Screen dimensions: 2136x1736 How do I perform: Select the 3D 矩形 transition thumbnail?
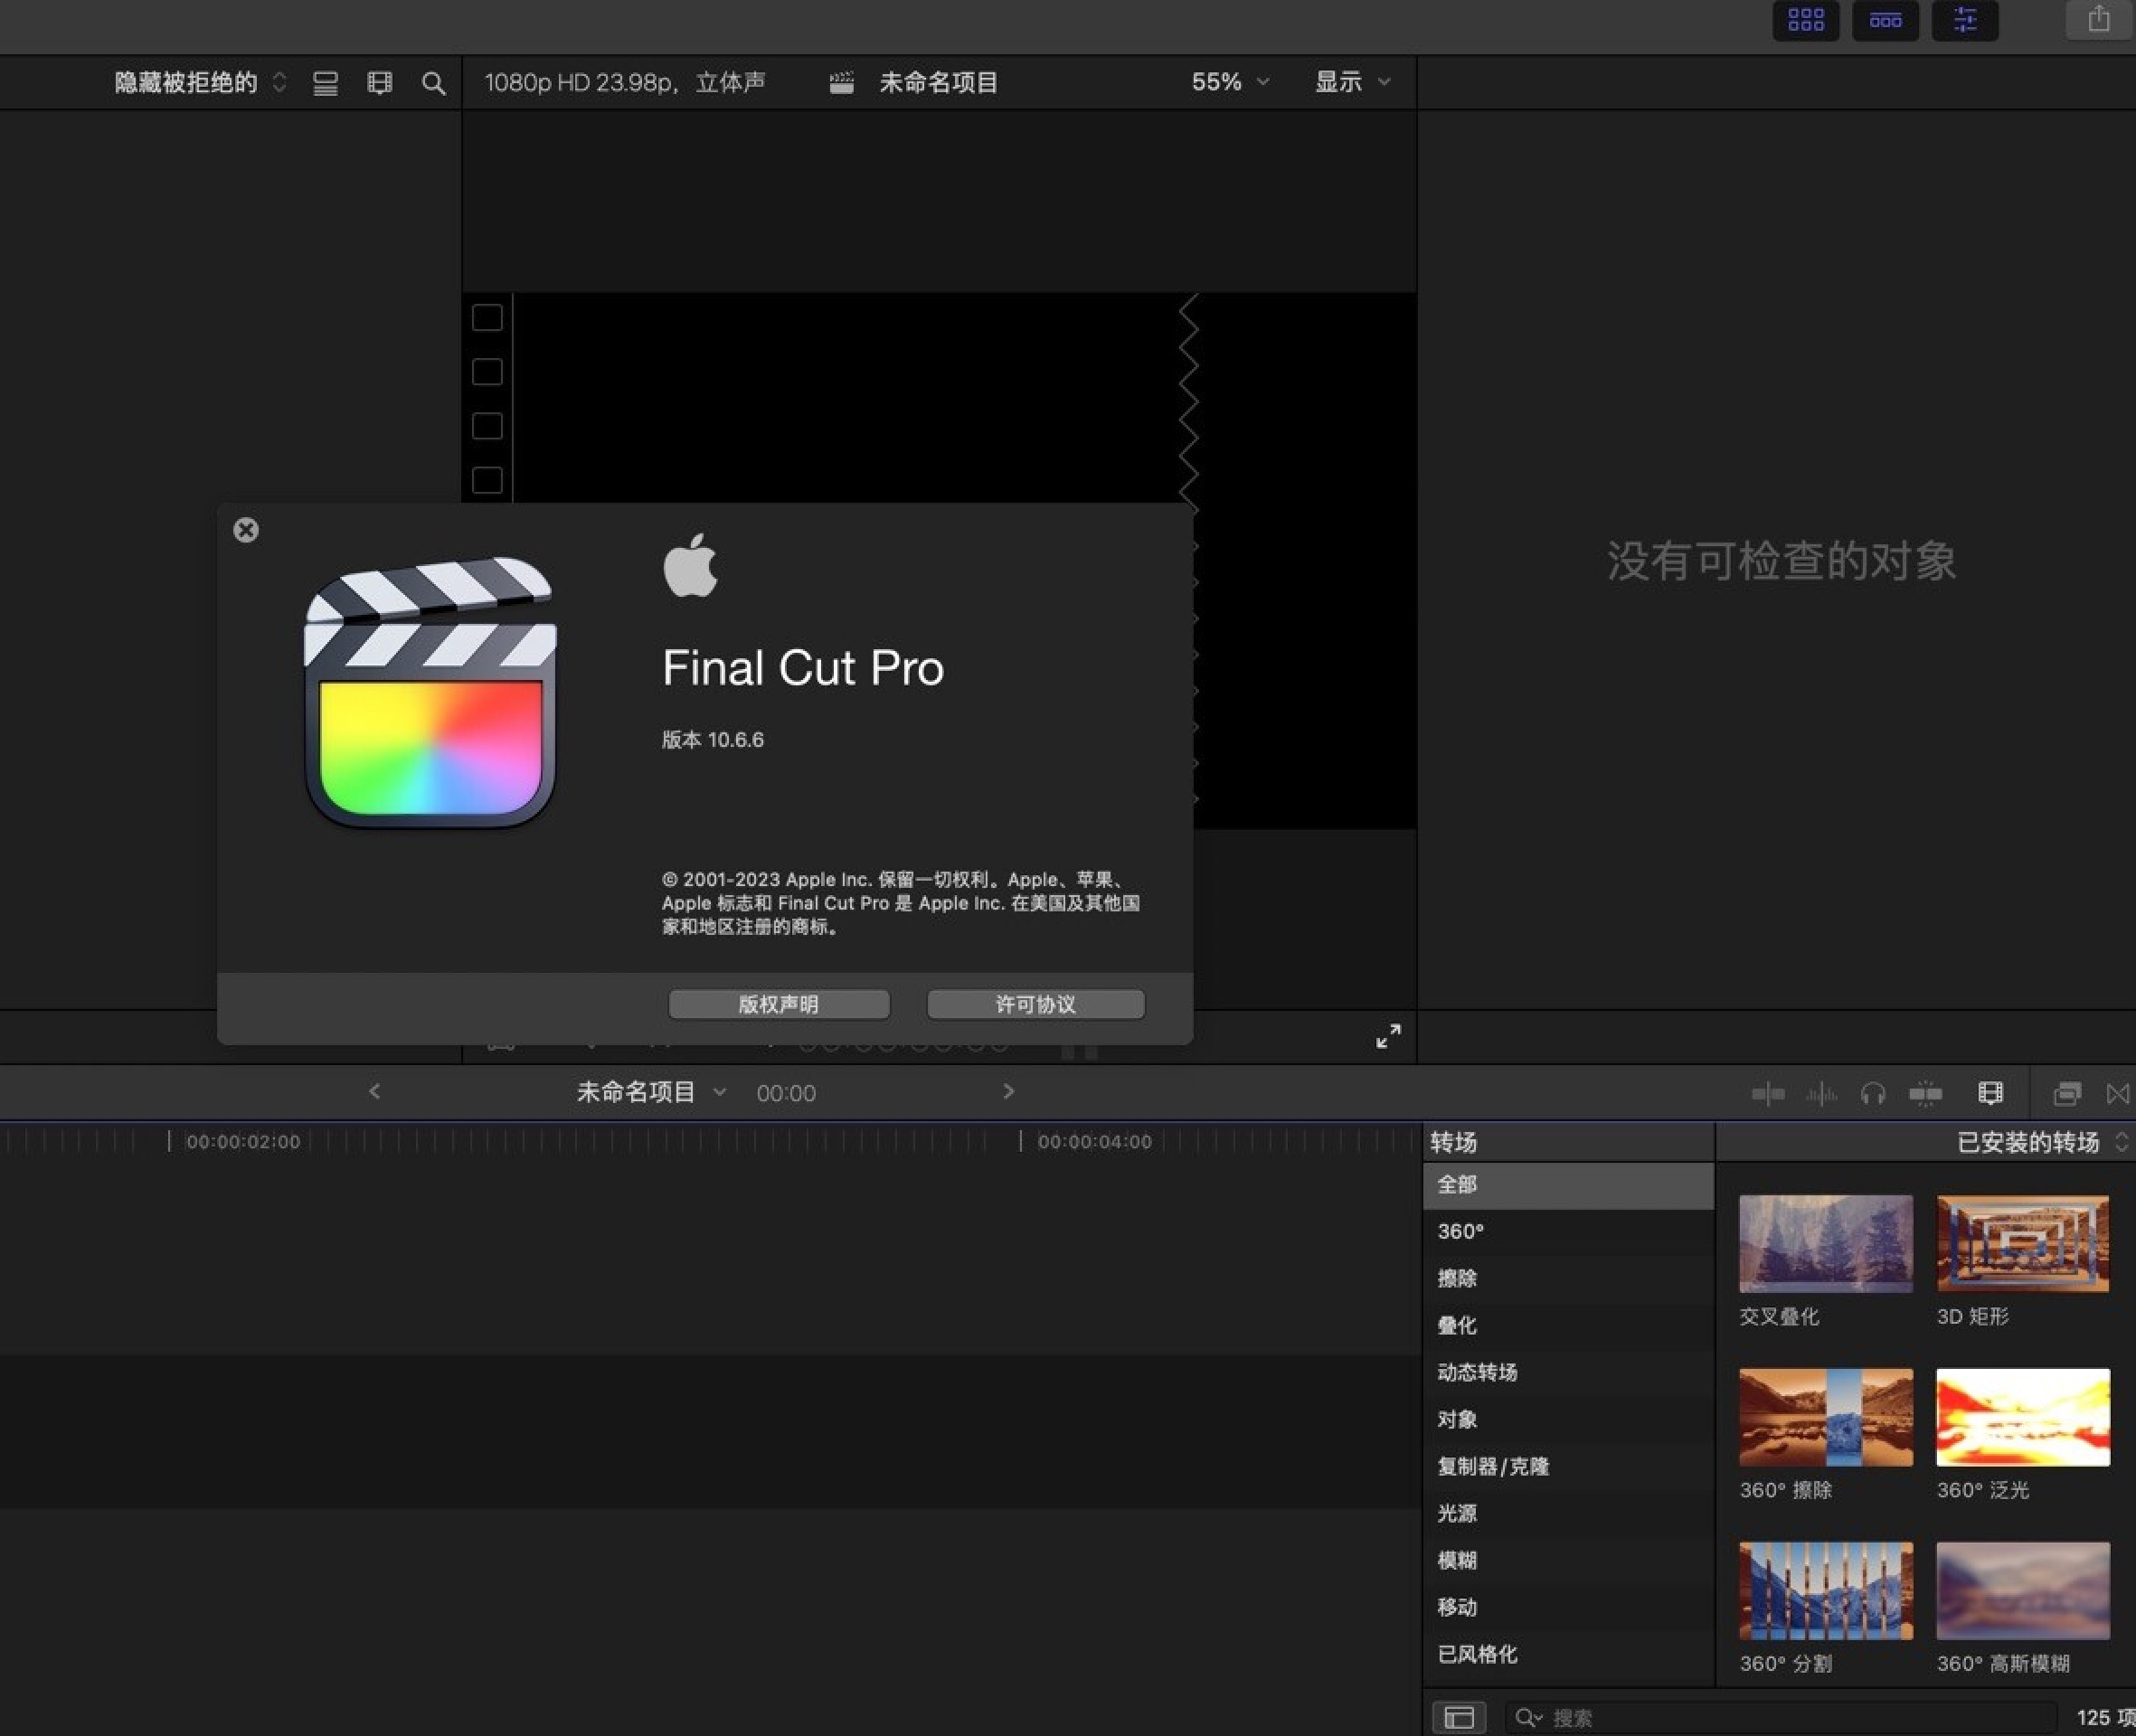2023,1243
